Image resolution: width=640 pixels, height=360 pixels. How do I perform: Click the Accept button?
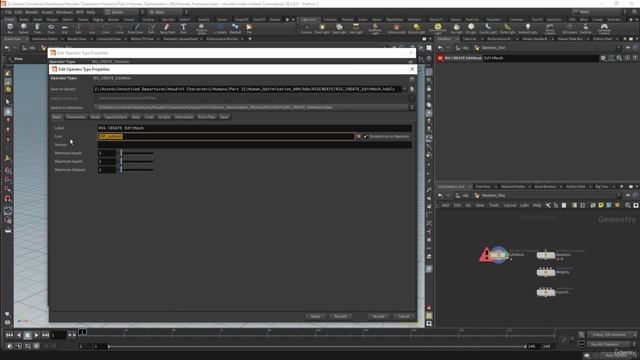tap(378, 316)
